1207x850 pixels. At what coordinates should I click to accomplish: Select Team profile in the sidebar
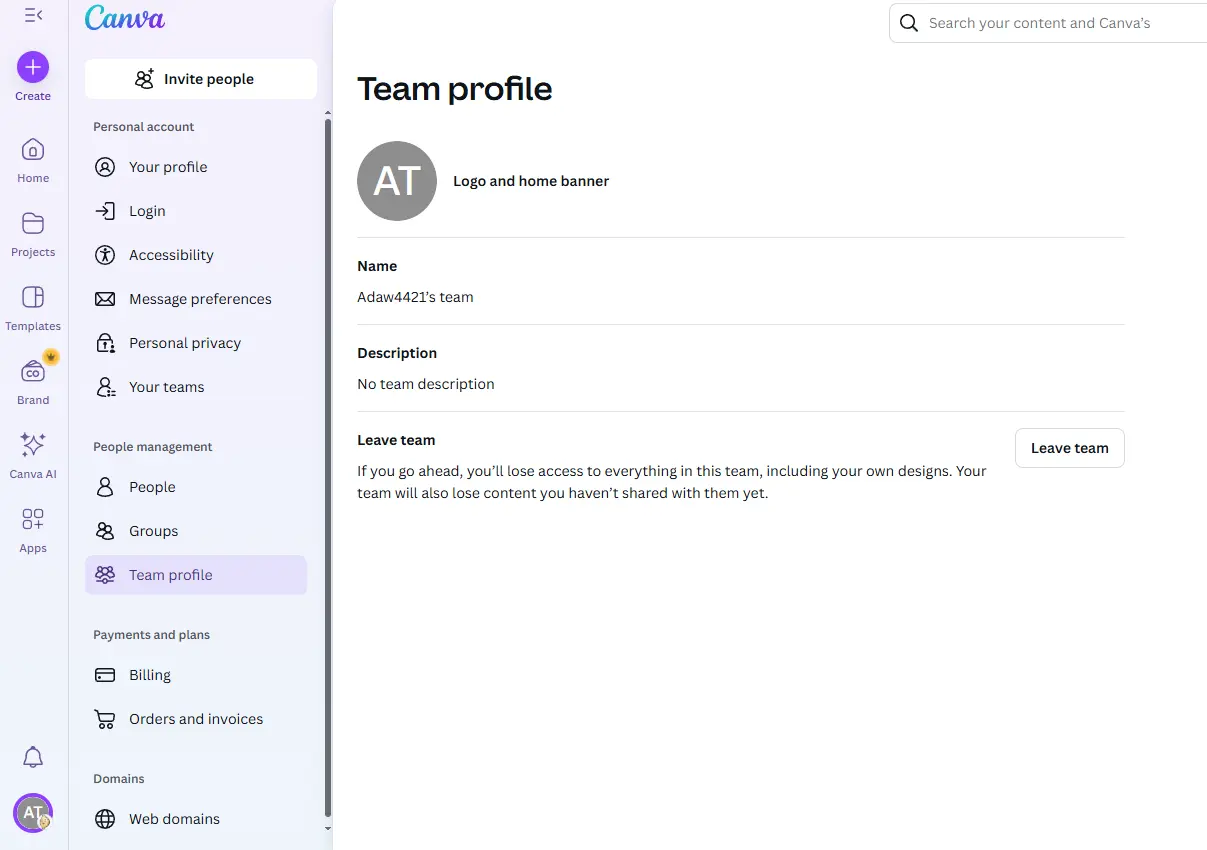(x=196, y=575)
